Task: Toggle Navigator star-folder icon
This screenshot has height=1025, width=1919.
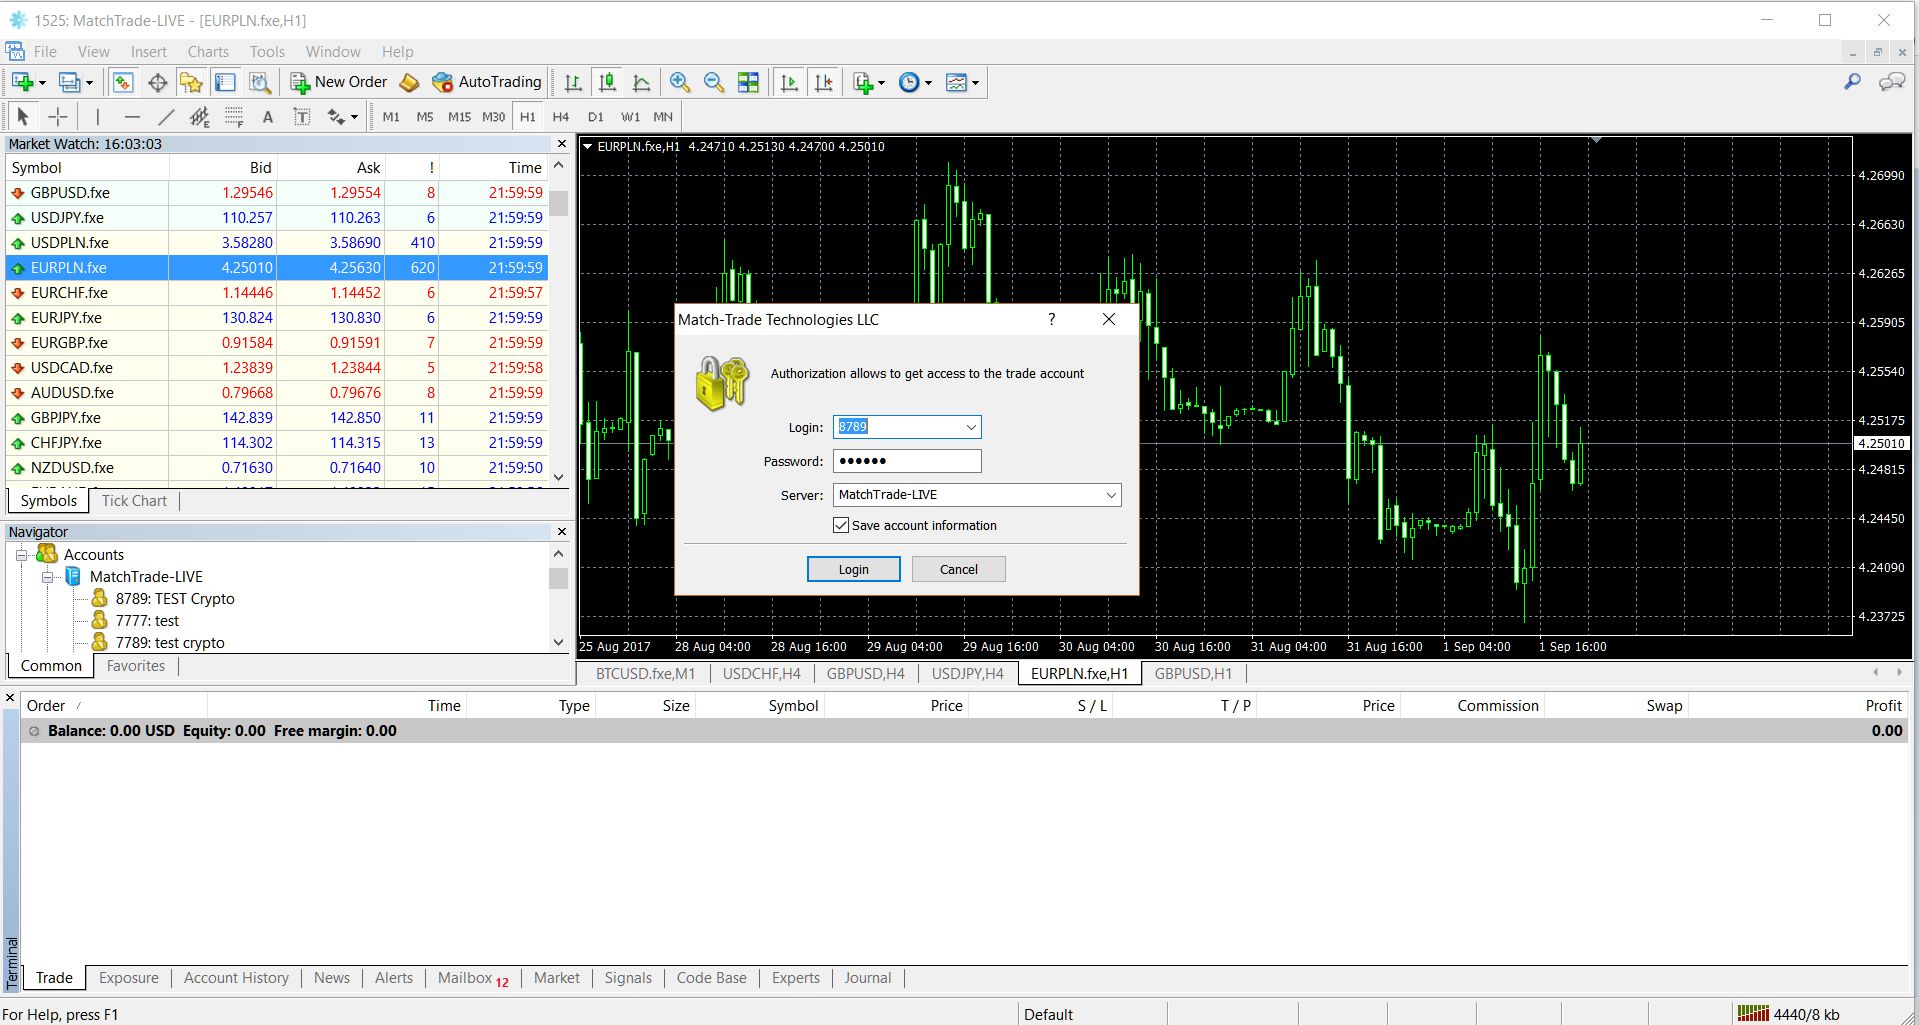Action: pyautogui.click(x=191, y=82)
